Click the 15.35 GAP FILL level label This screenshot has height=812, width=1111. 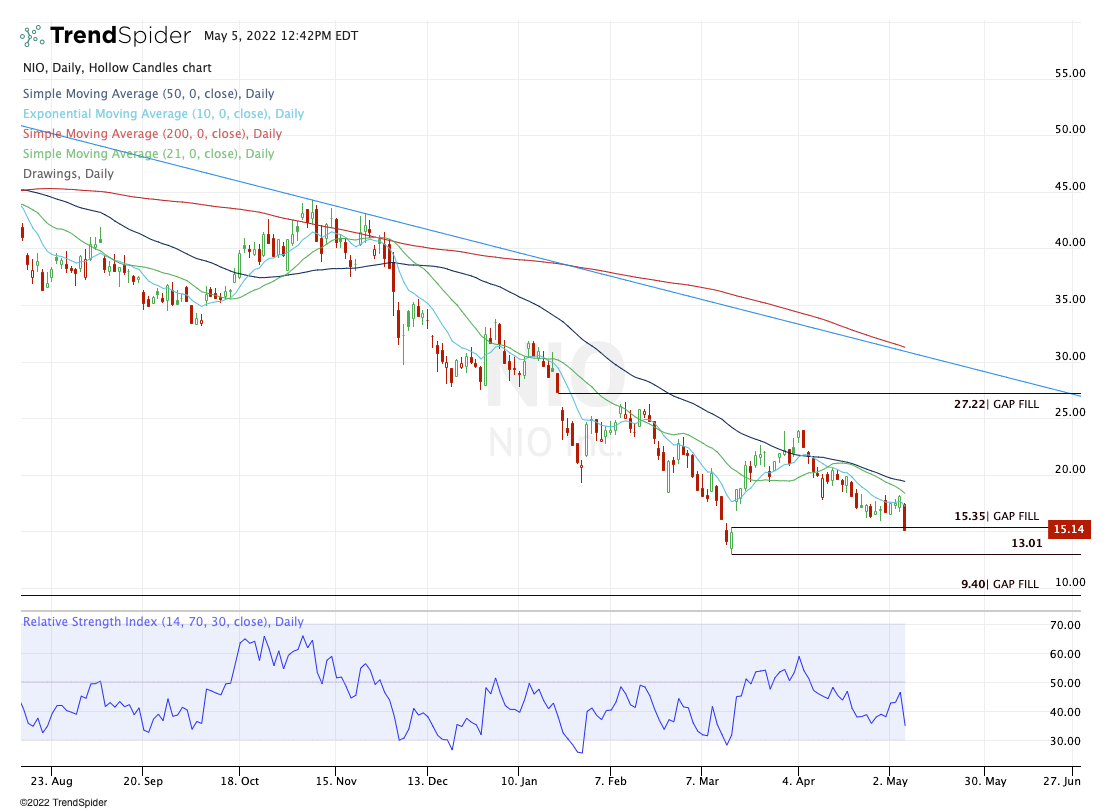coord(996,516)
